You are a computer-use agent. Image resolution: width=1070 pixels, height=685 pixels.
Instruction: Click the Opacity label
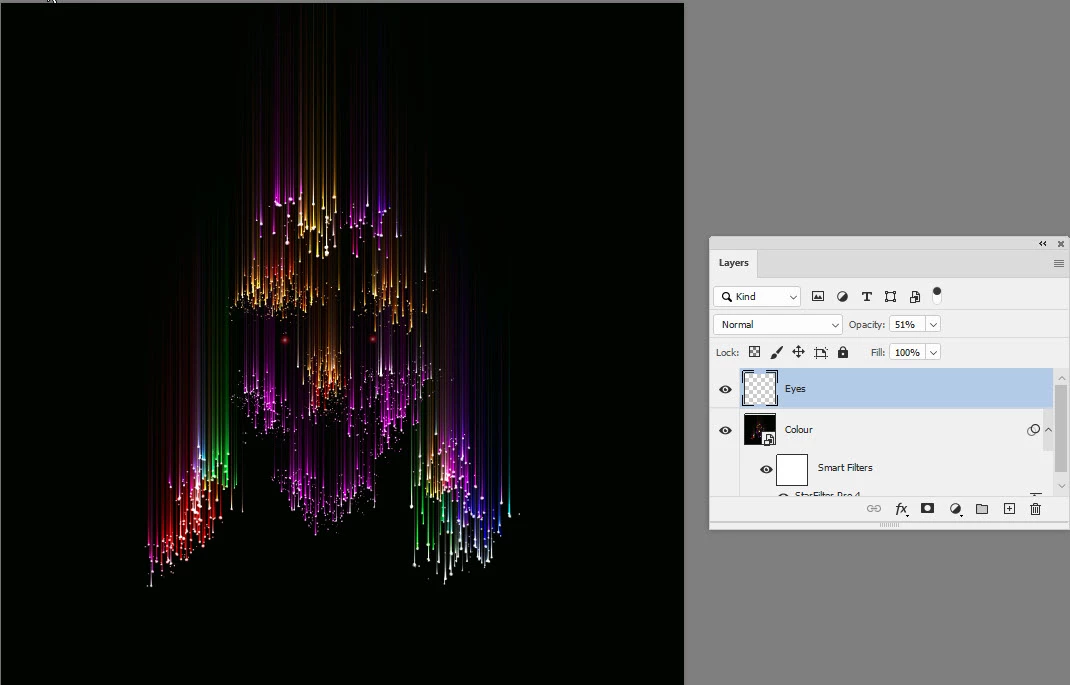[867, 325]
